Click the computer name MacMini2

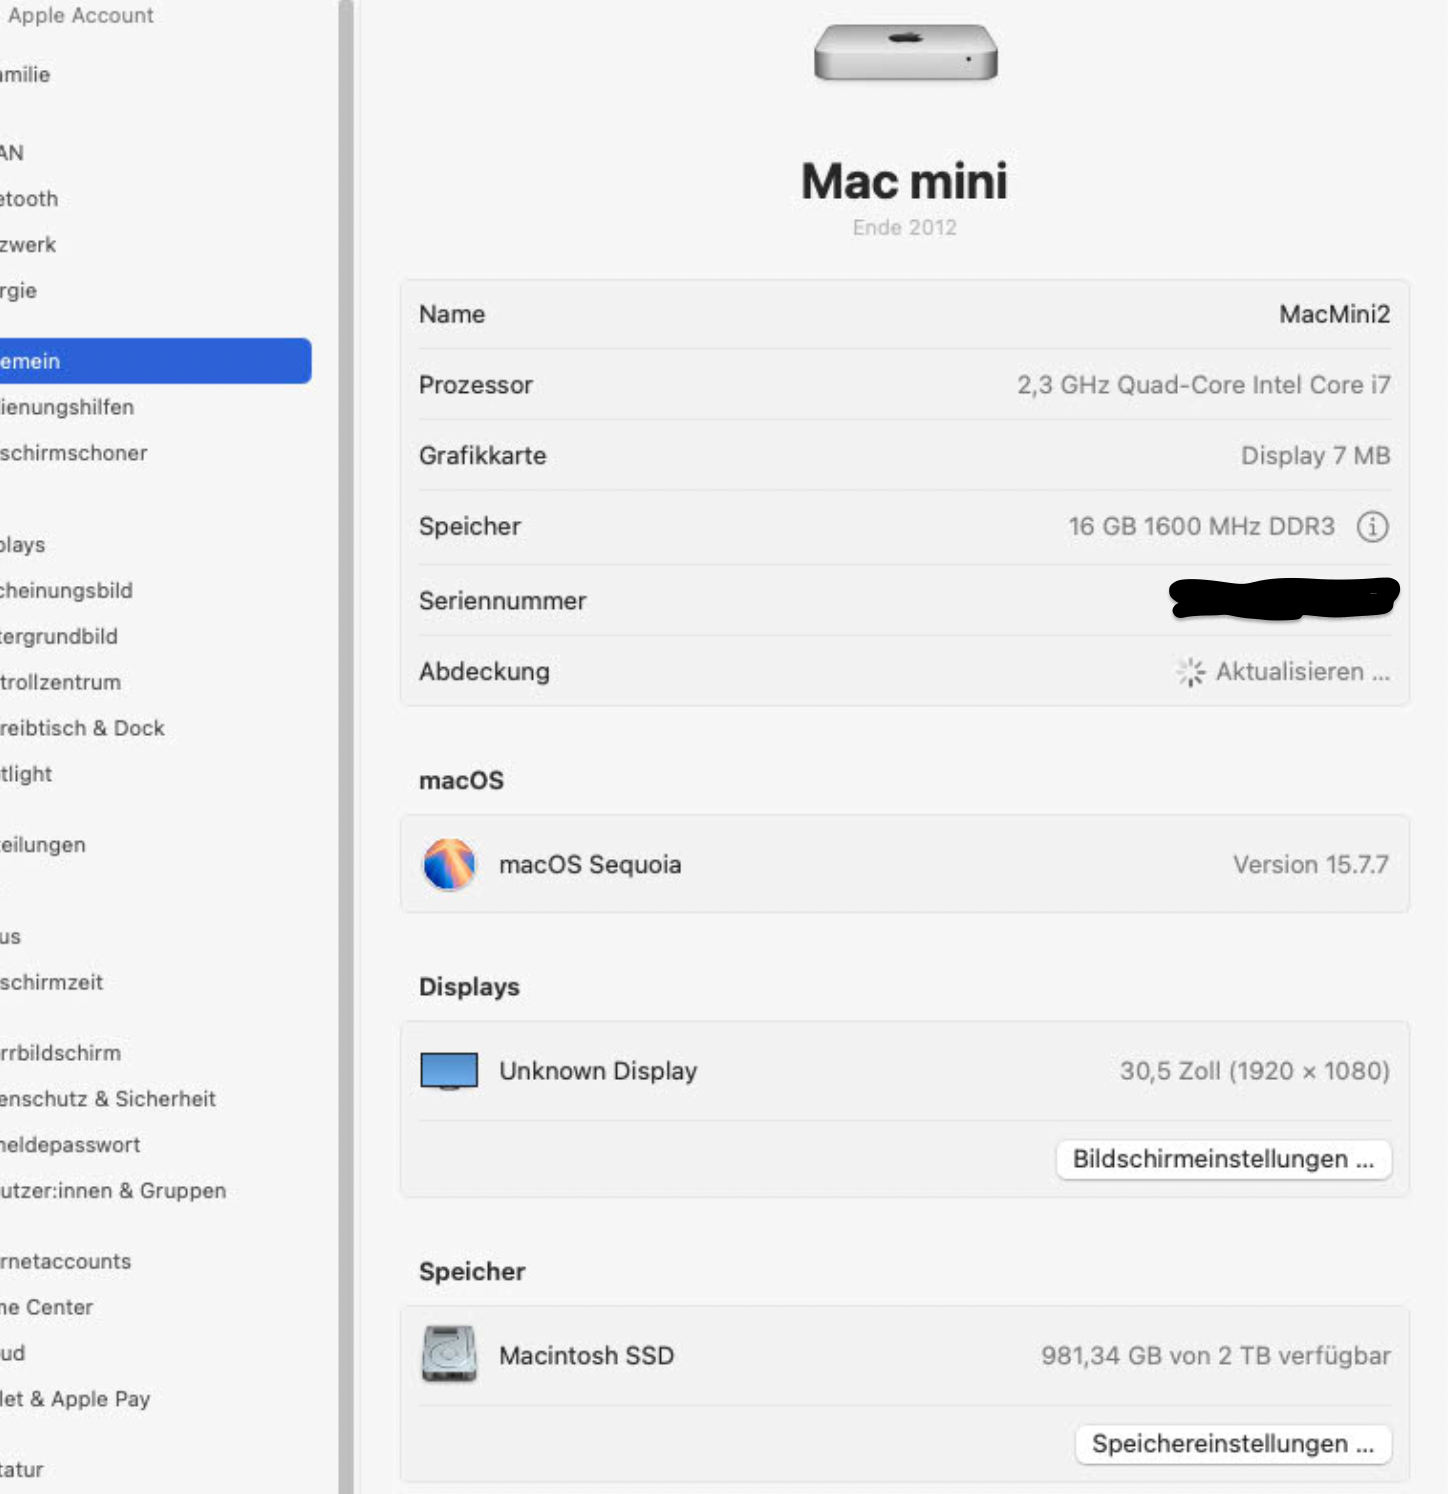[x=1335, y=315]
